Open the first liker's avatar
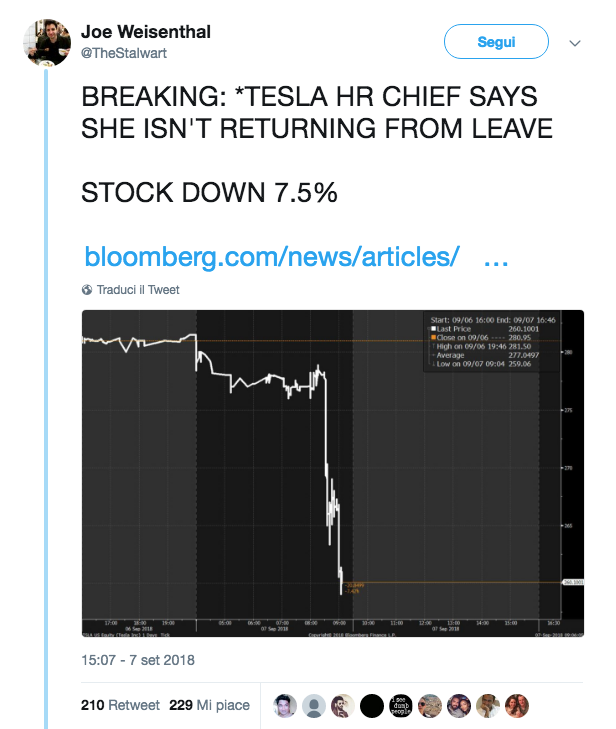Screen dimensions: 616x729 pyautogui.click(x=285, y=705)
